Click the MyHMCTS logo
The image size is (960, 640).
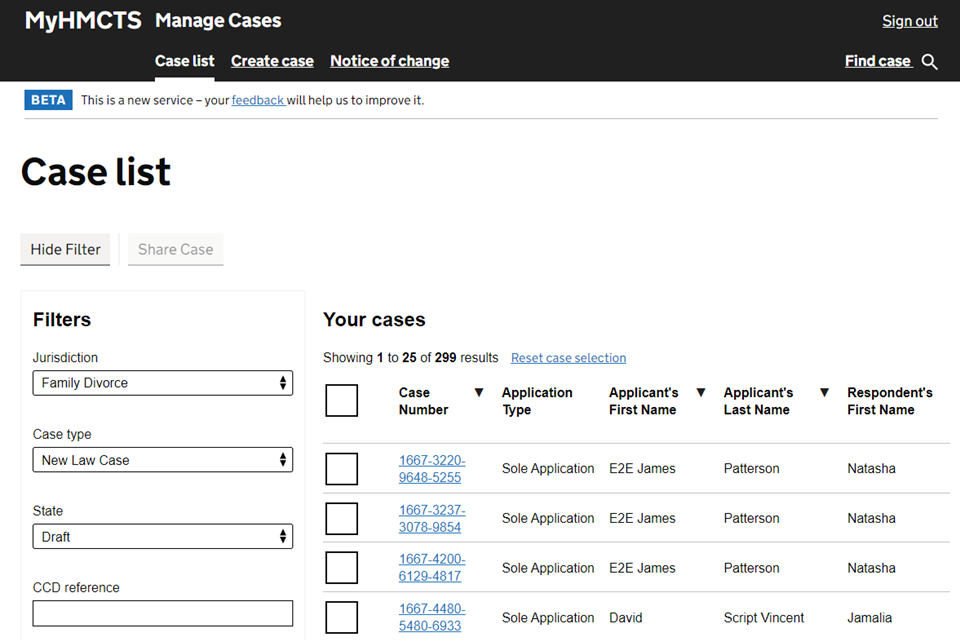pos(83,21)
